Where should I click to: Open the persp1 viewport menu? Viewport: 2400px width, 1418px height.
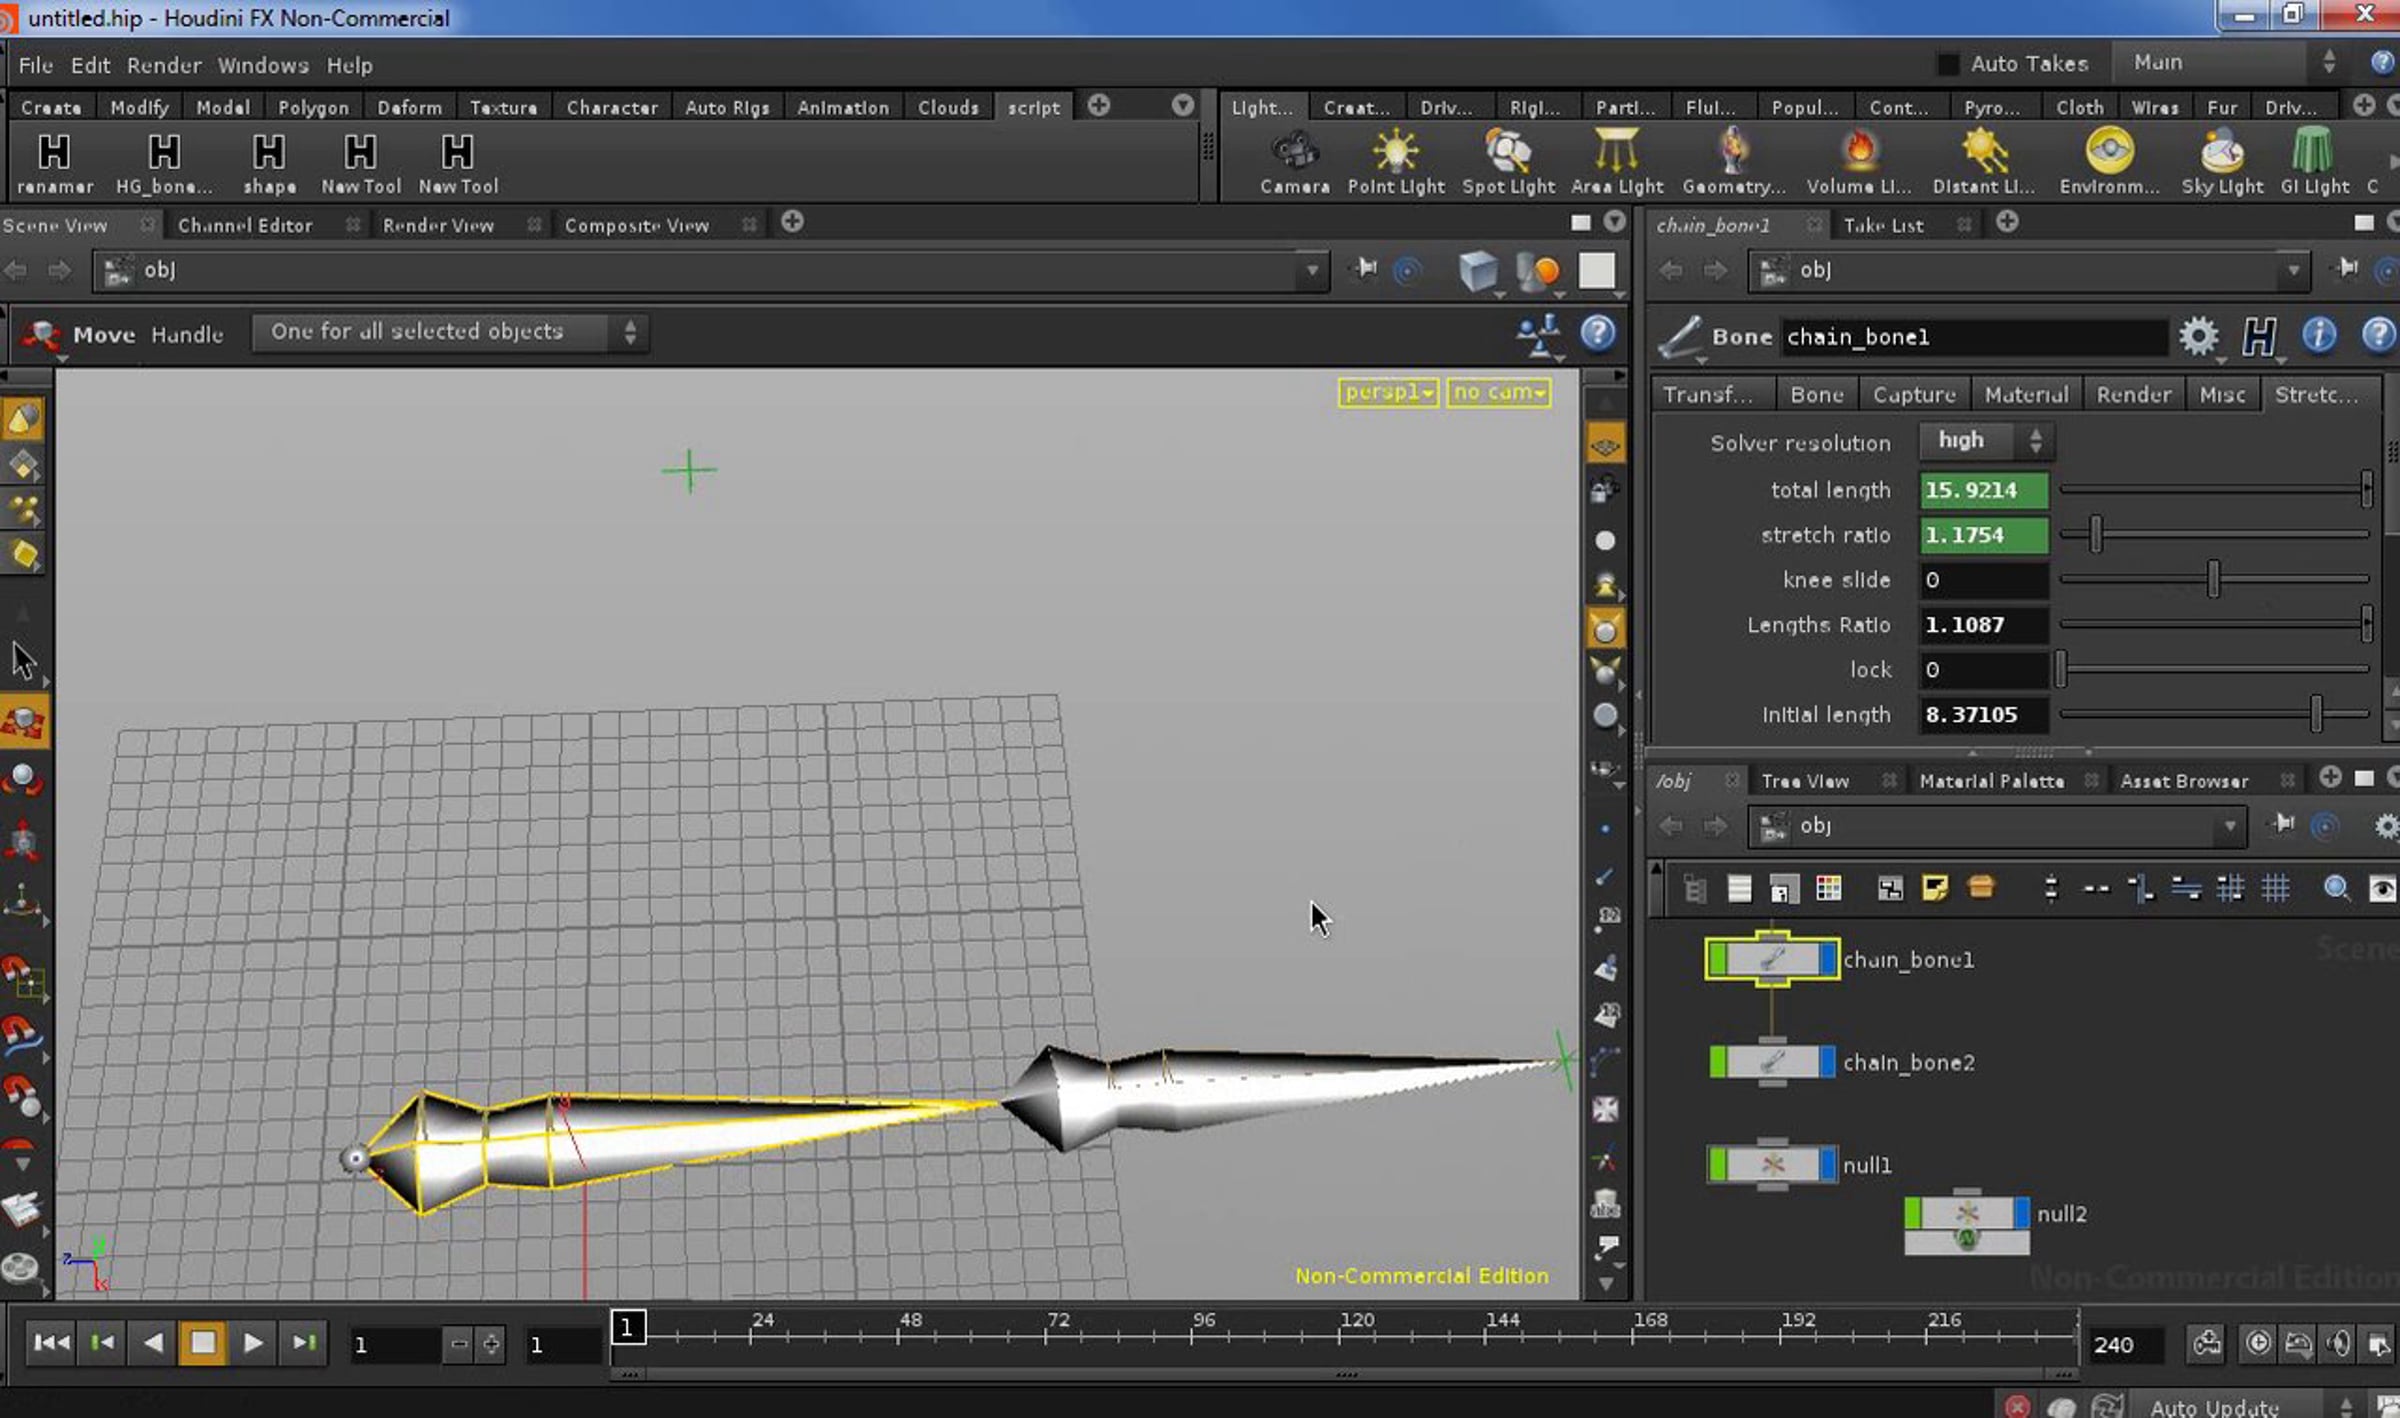point(1388,392)
